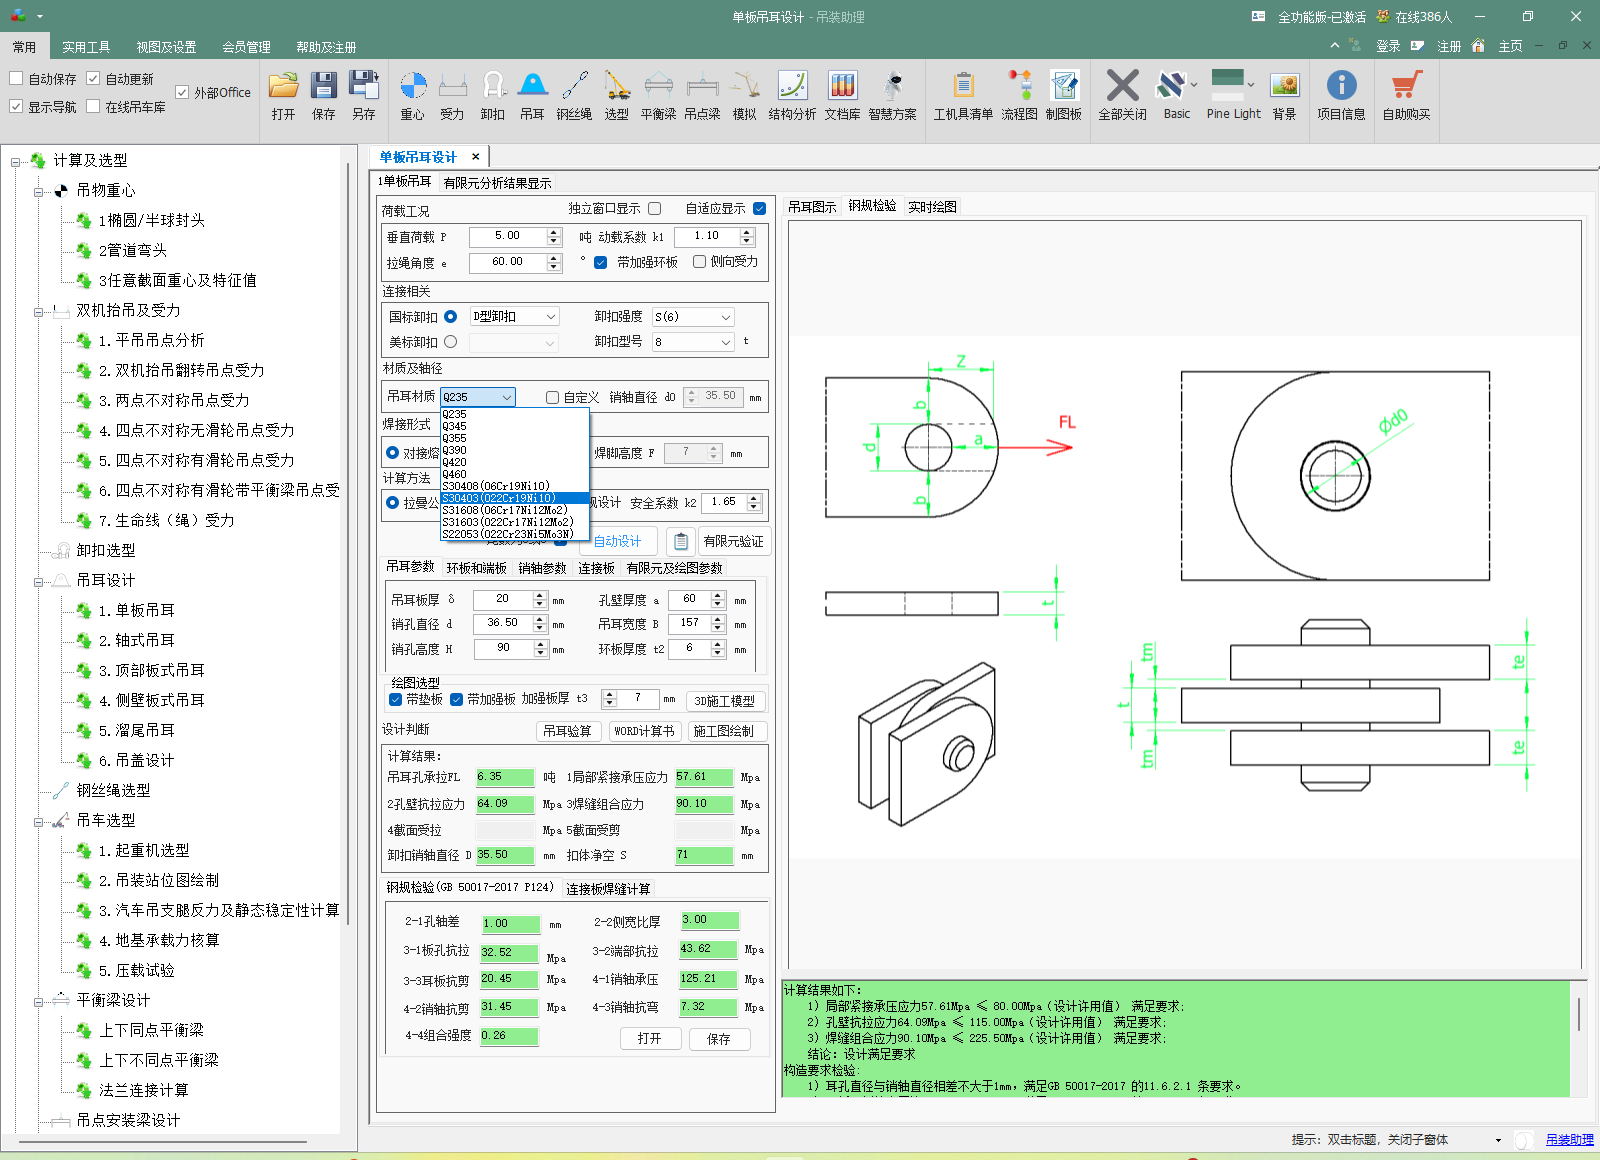Enable the 自动保存 checkbox
The height and width of the screenshot is (1160, 1600).
tap(16, 78)
